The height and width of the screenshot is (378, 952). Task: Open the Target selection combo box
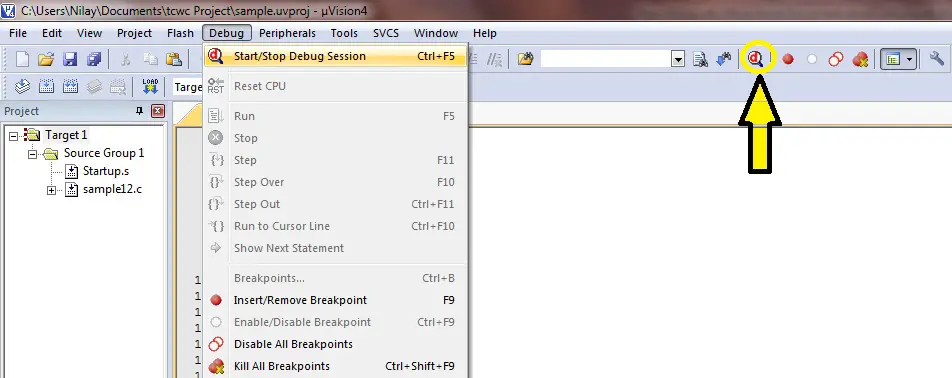coord(188,87)
